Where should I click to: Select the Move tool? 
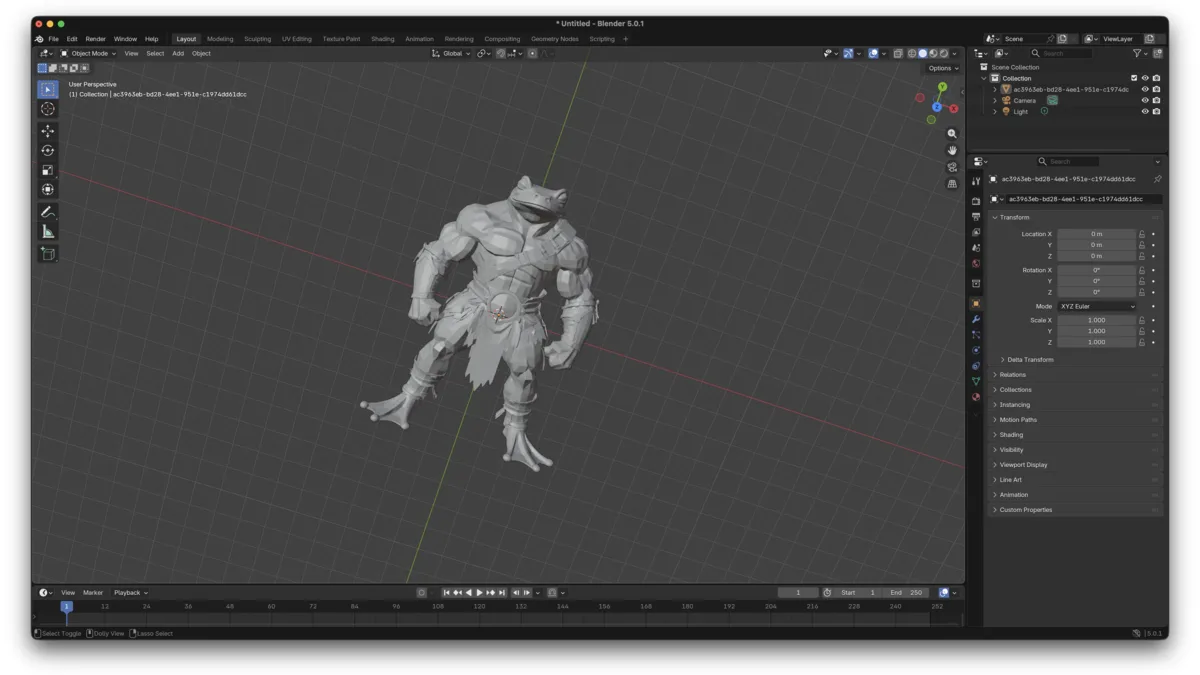pos(48,131)
